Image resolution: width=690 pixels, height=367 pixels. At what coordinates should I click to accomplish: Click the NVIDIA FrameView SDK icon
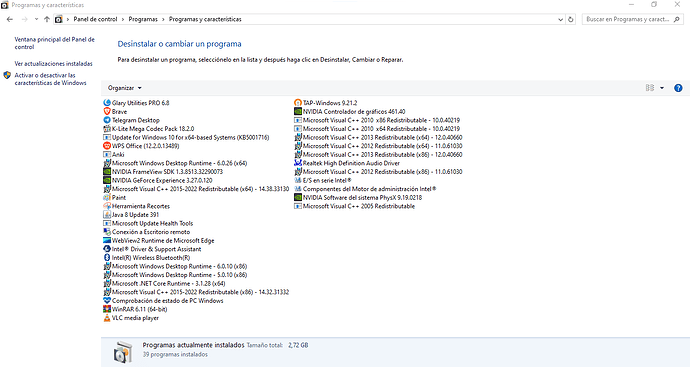click(x=106, y=172)
